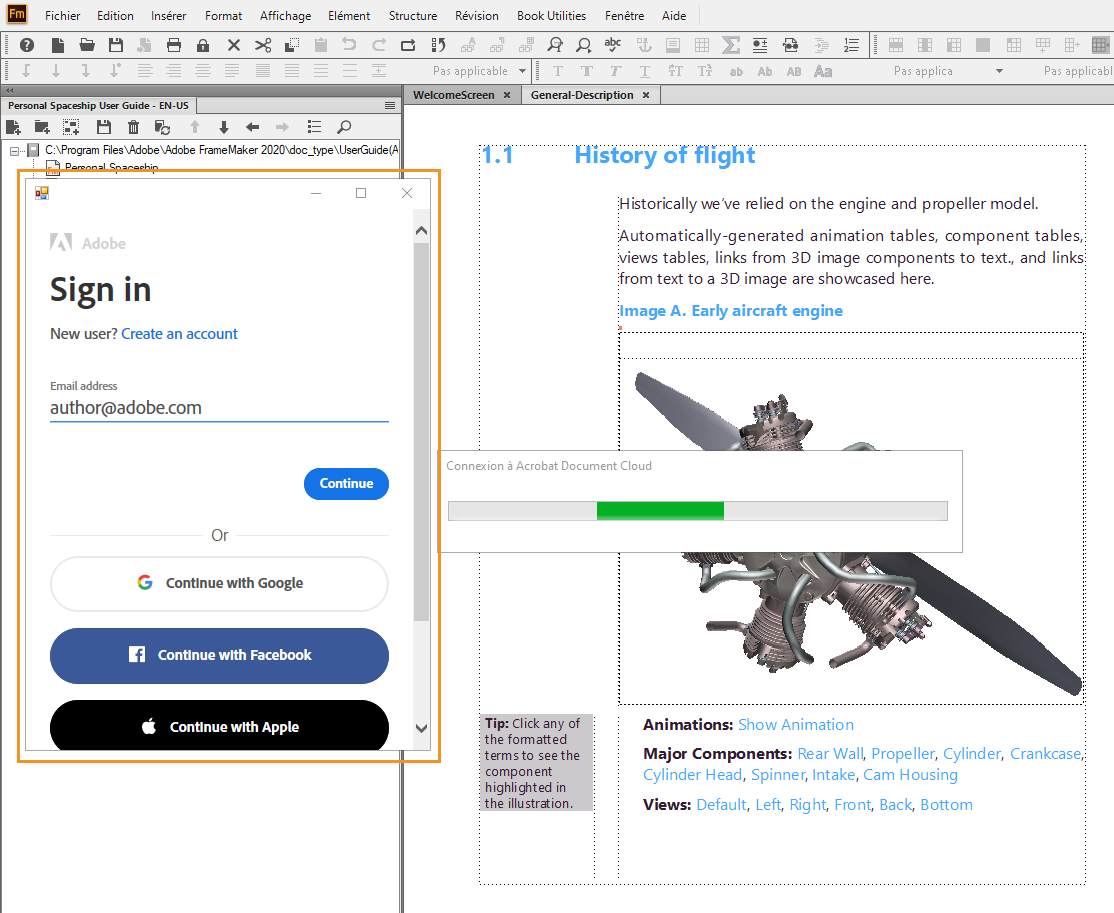
Task: Click the Create an account link
Action: click(179, 334)
